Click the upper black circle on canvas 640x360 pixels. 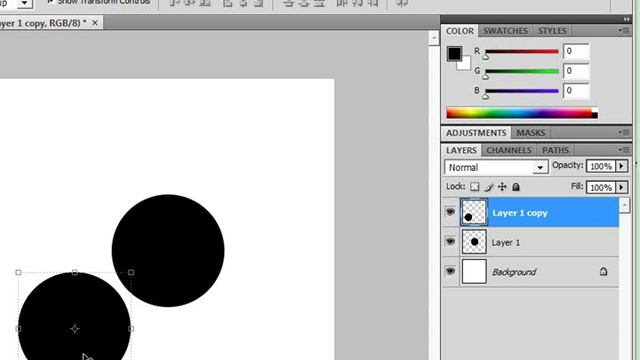pyautogui.click(x=168, y=250)
